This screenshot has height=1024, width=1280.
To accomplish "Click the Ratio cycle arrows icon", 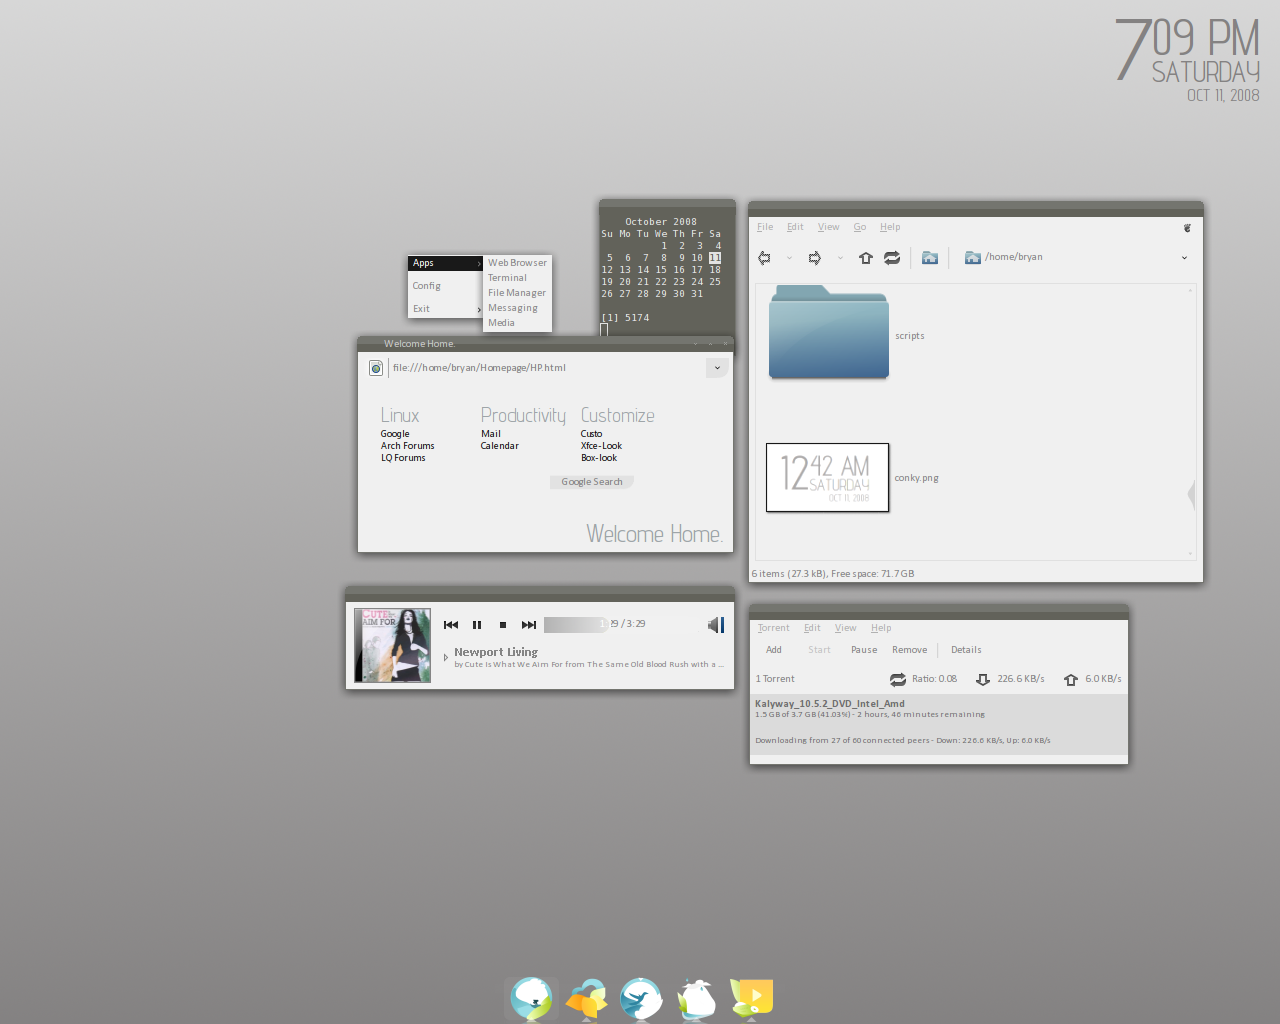I will 898,679.
